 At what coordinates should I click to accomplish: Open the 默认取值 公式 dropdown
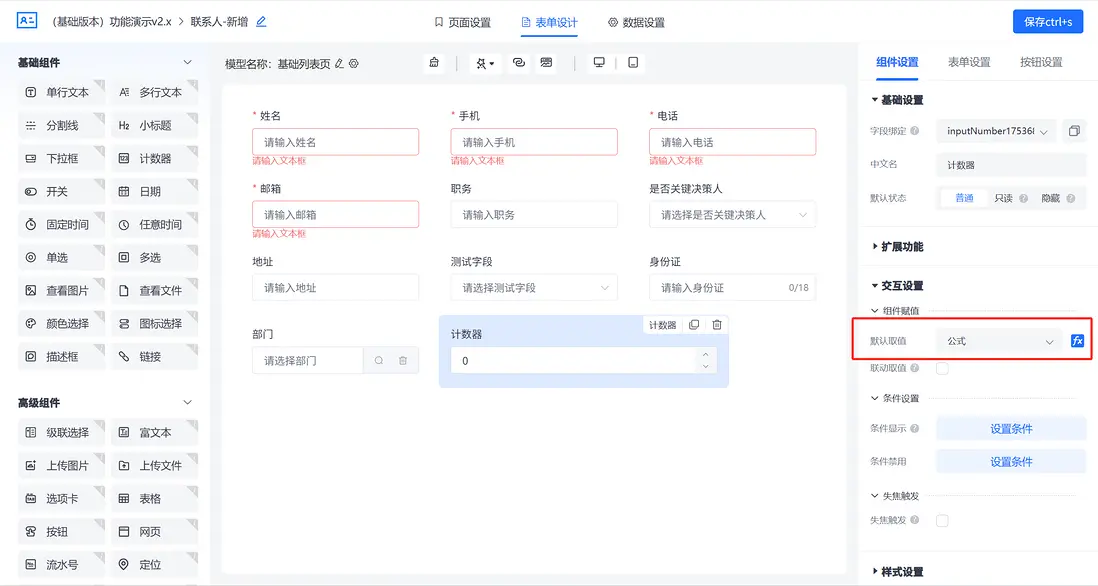[x=997, y=340]
